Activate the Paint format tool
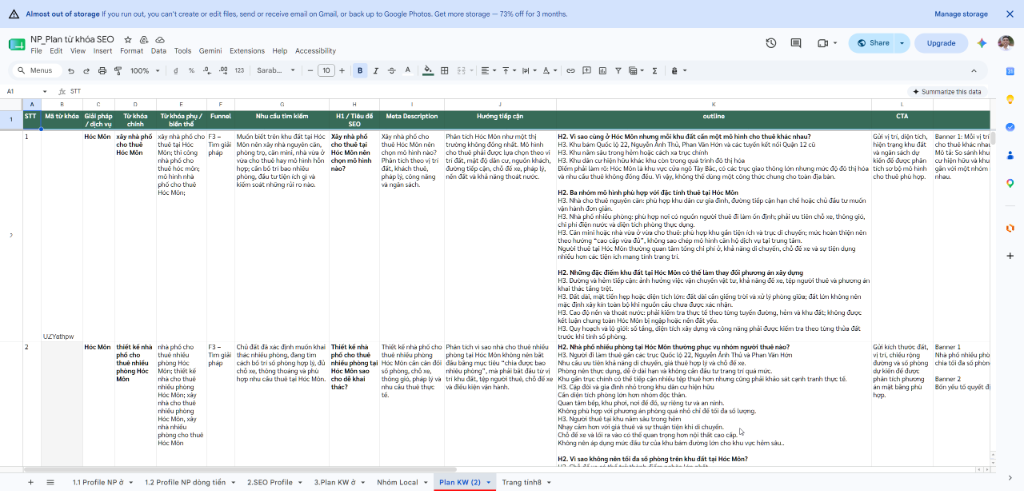 pyautogui.click(x=118, y=71)
